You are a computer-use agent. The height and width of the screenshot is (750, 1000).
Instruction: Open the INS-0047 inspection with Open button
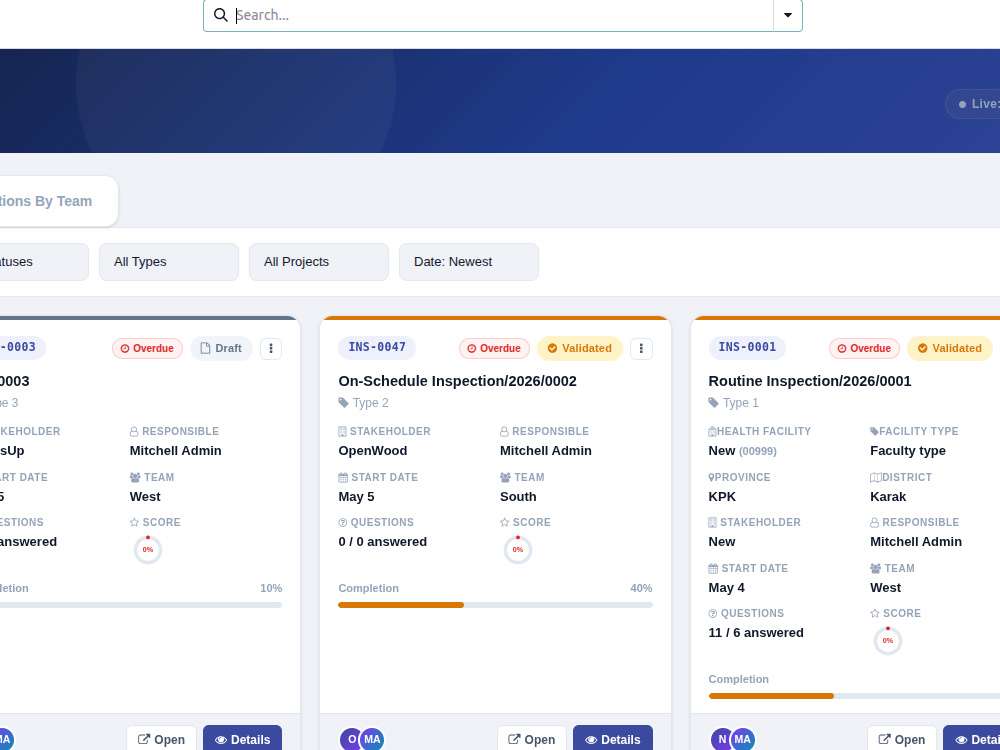point(531,739)
